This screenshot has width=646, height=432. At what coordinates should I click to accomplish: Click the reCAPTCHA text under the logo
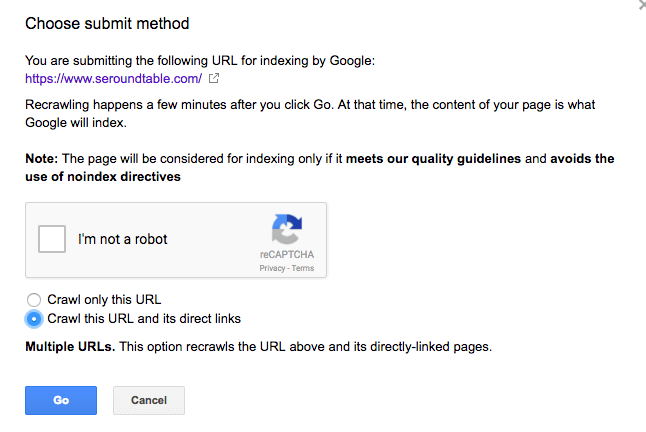(x=287, y=257)
